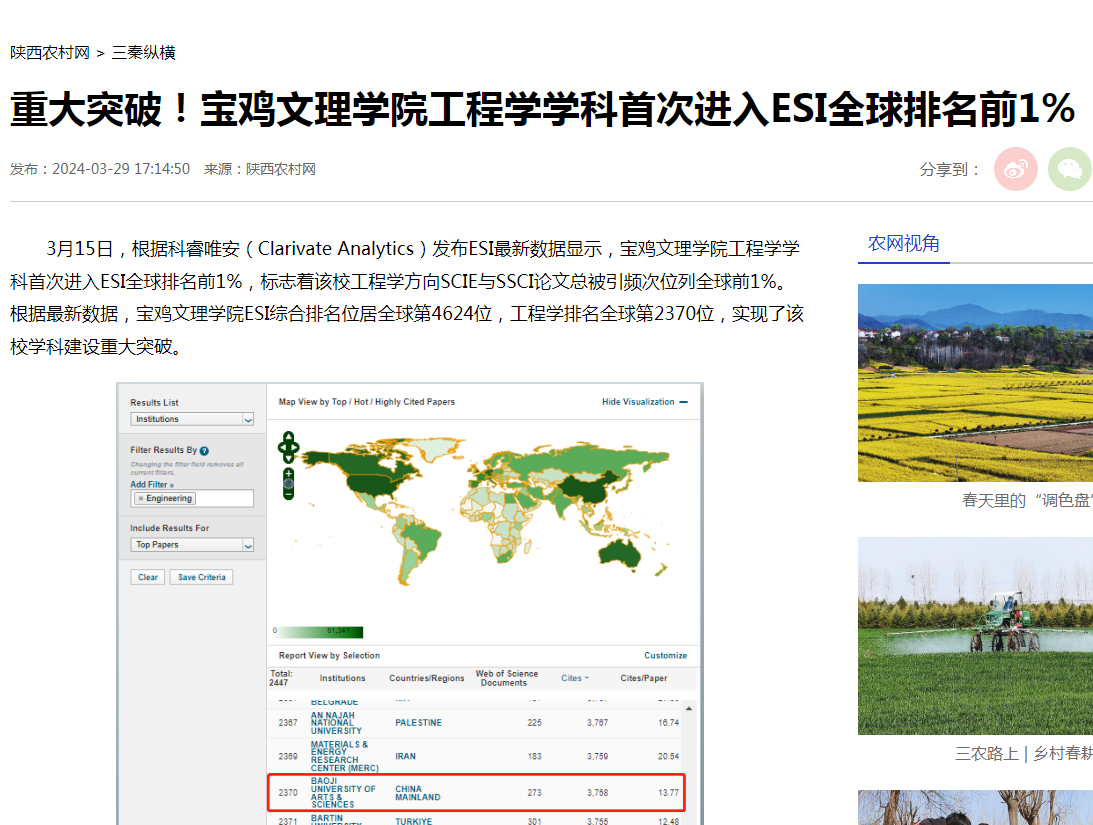This screenshot has height=825, width=1093.
Task: Share article via Weibo icon
Action: pos(1015,169)
